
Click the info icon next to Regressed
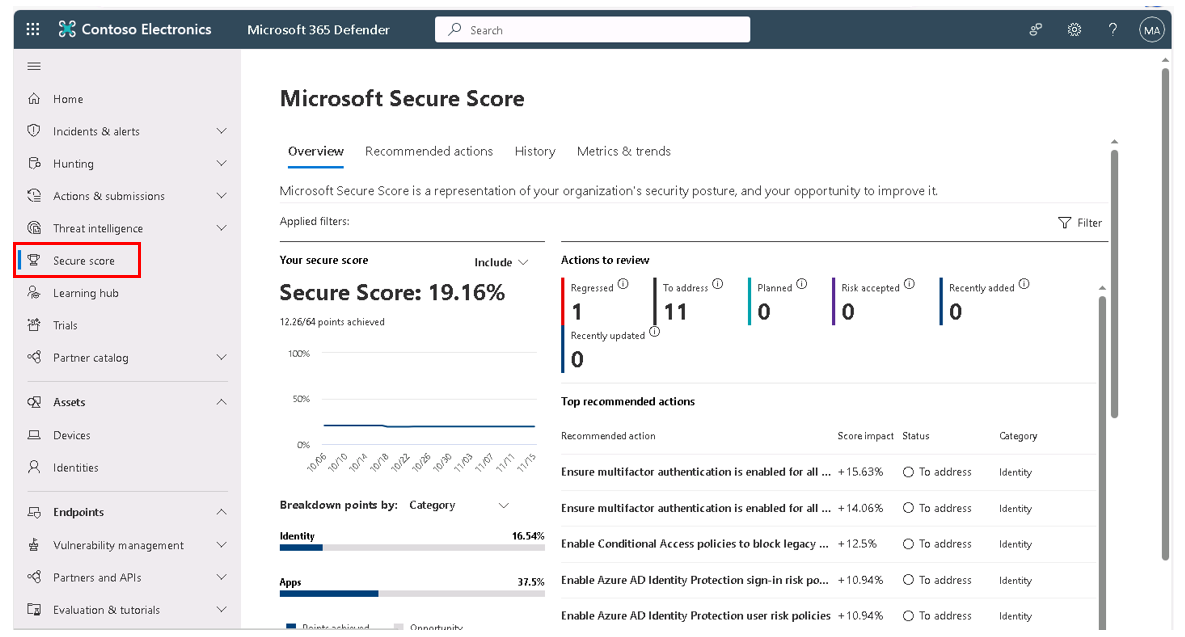[x=623, y=285]
